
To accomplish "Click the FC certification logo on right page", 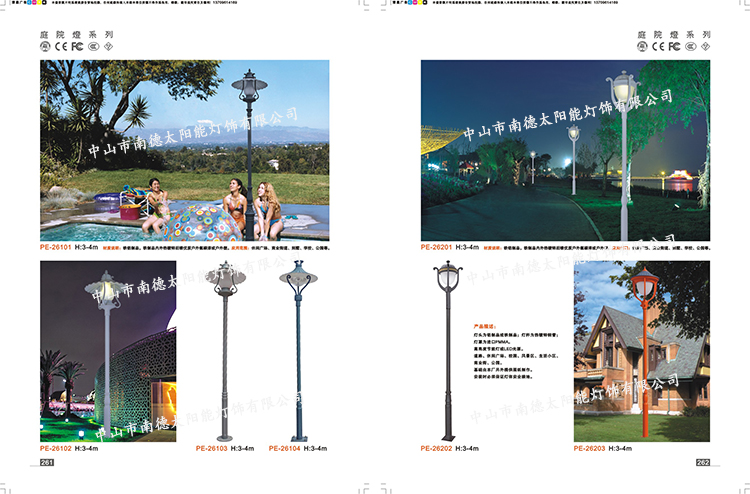I will coord(674,46).
